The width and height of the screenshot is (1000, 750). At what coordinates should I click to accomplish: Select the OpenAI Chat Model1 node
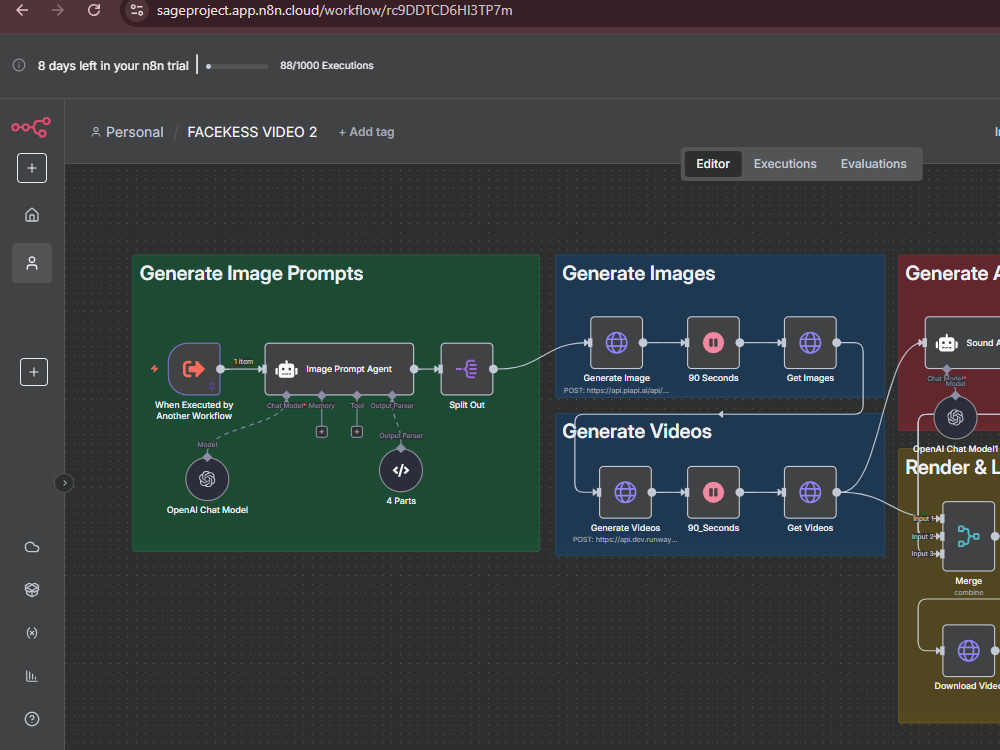pos(955,418)
